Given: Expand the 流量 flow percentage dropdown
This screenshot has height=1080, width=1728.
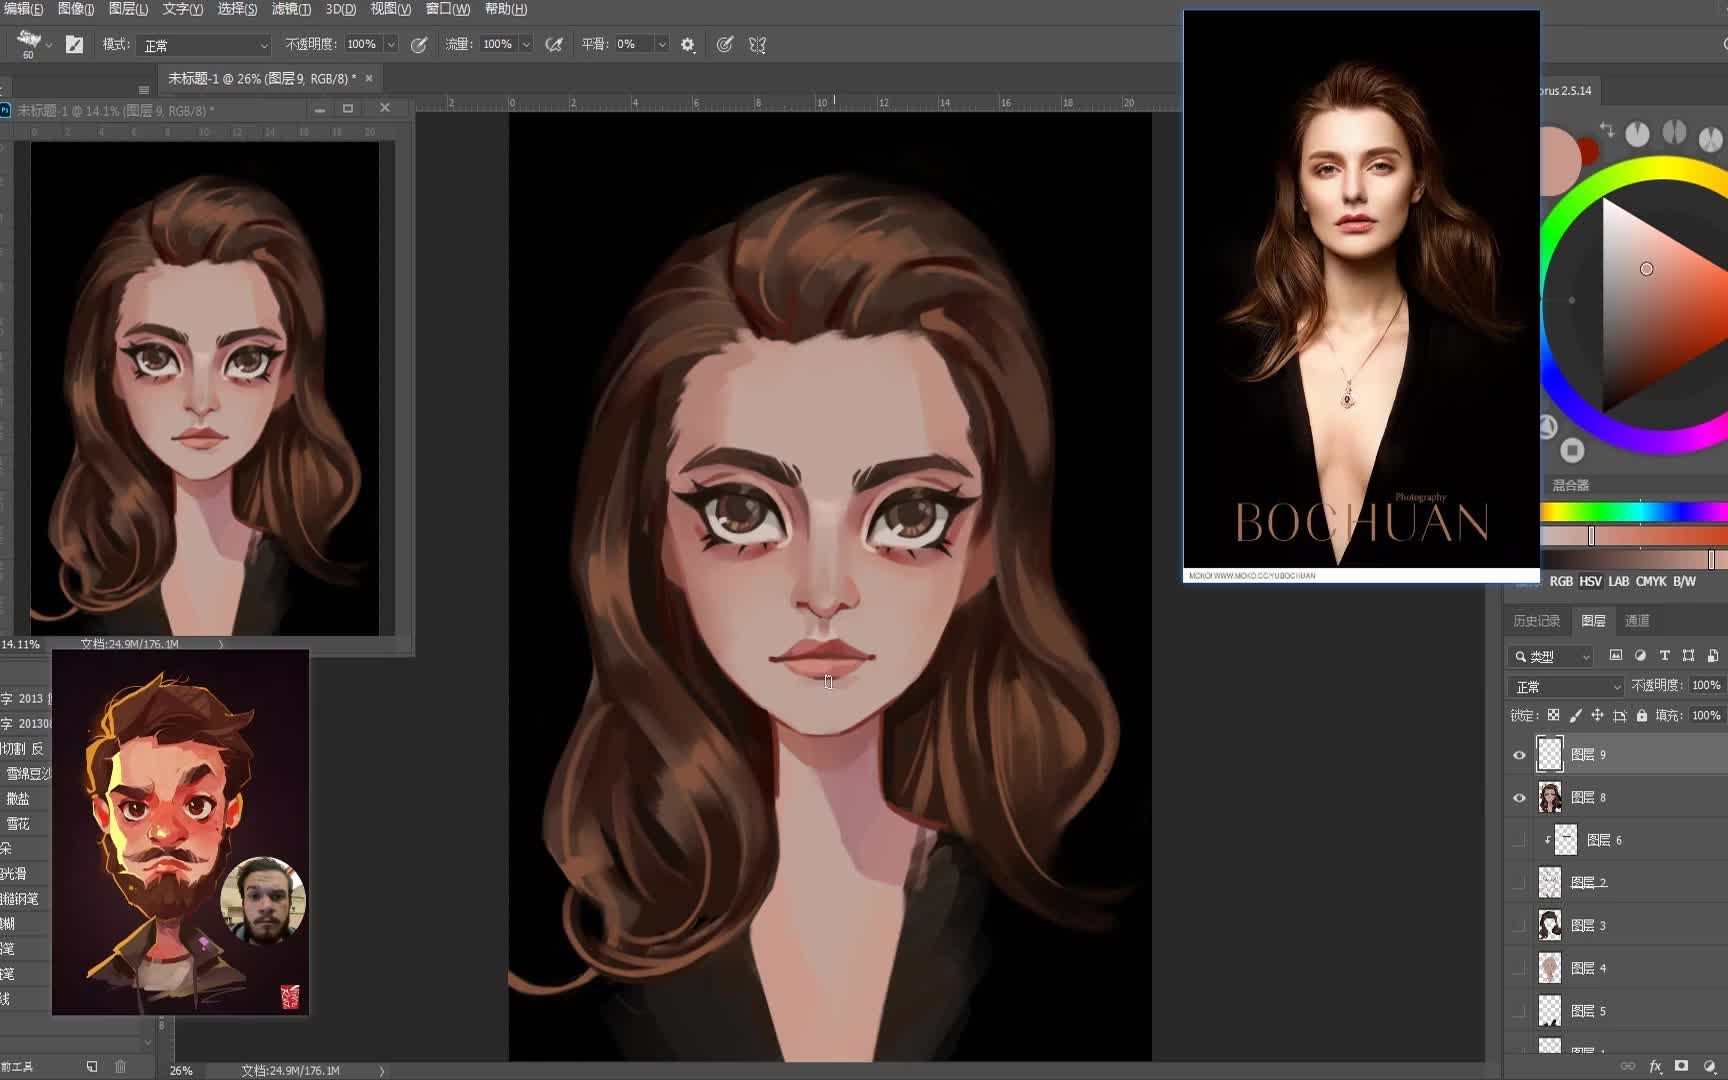Looking at the screenshot, I should click(x=526, y=44).
